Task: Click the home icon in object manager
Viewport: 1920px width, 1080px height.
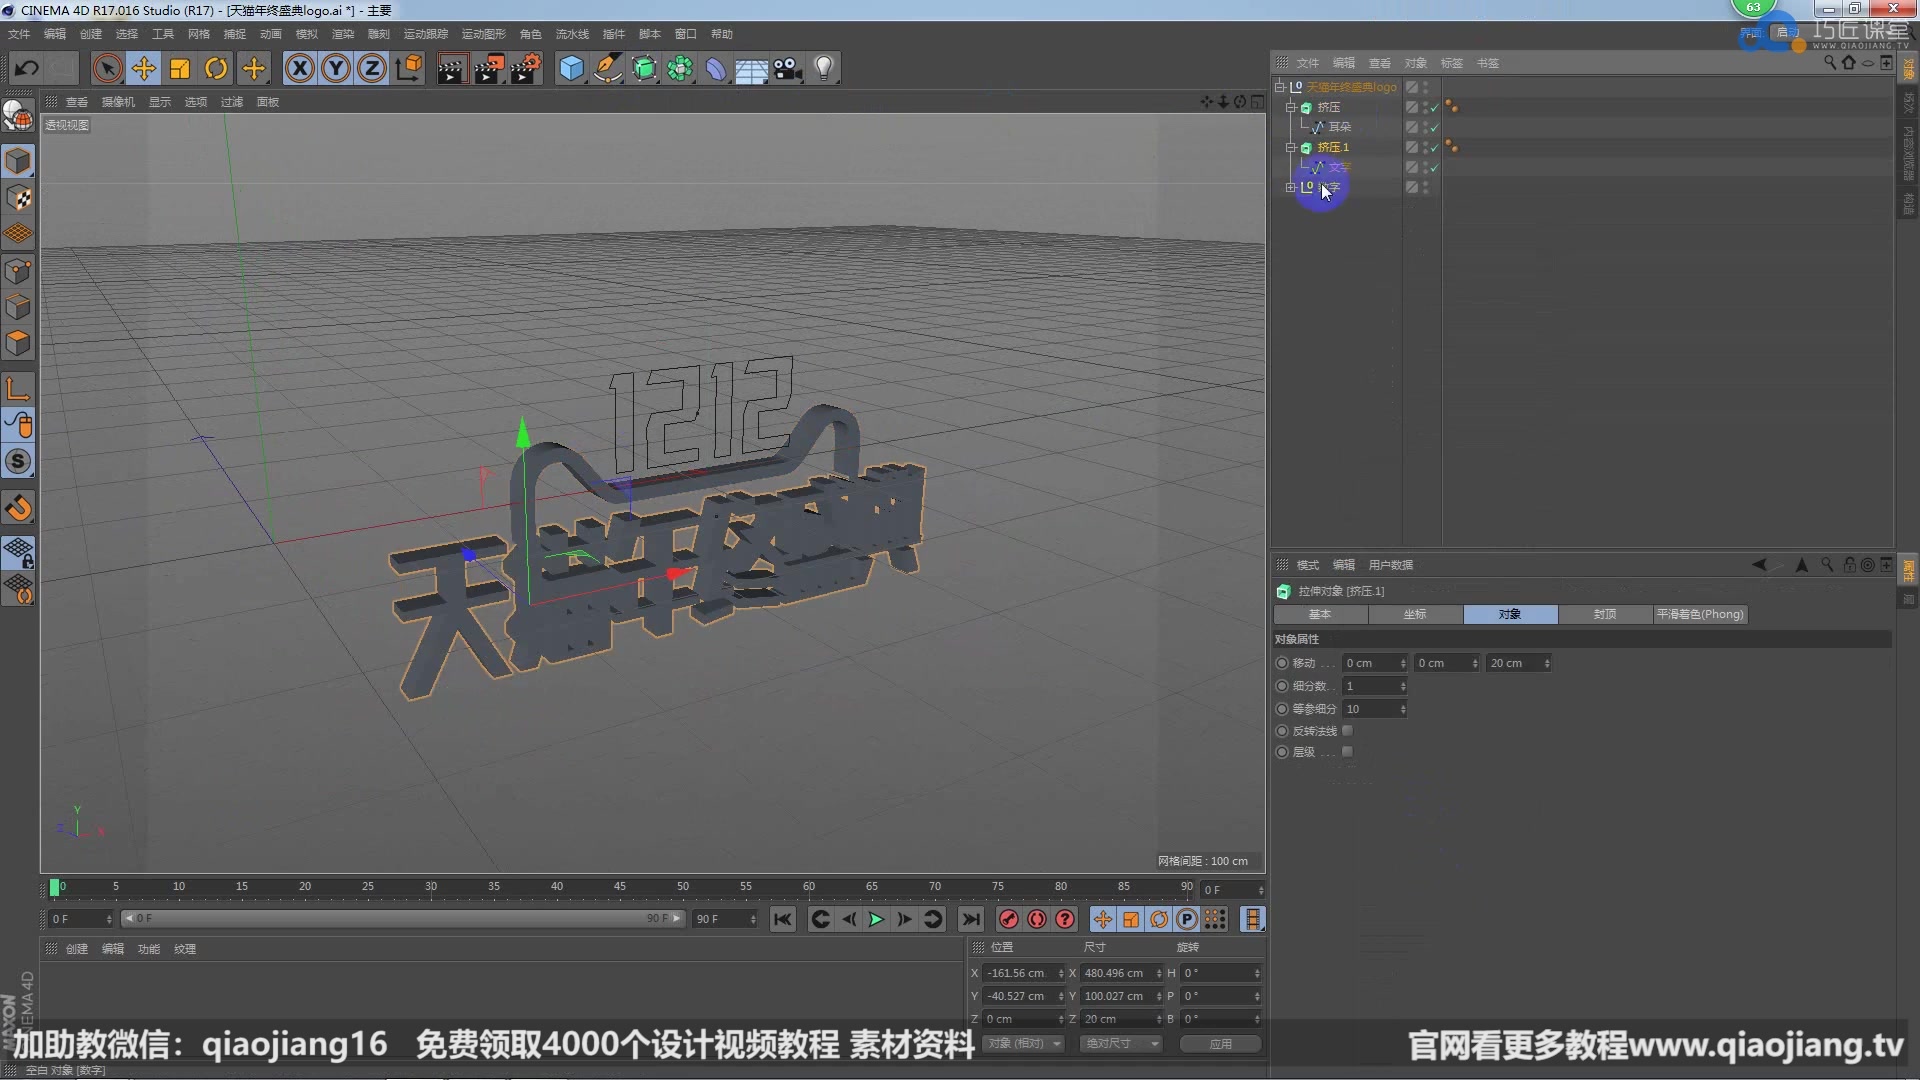Action: pos(1848,63)
